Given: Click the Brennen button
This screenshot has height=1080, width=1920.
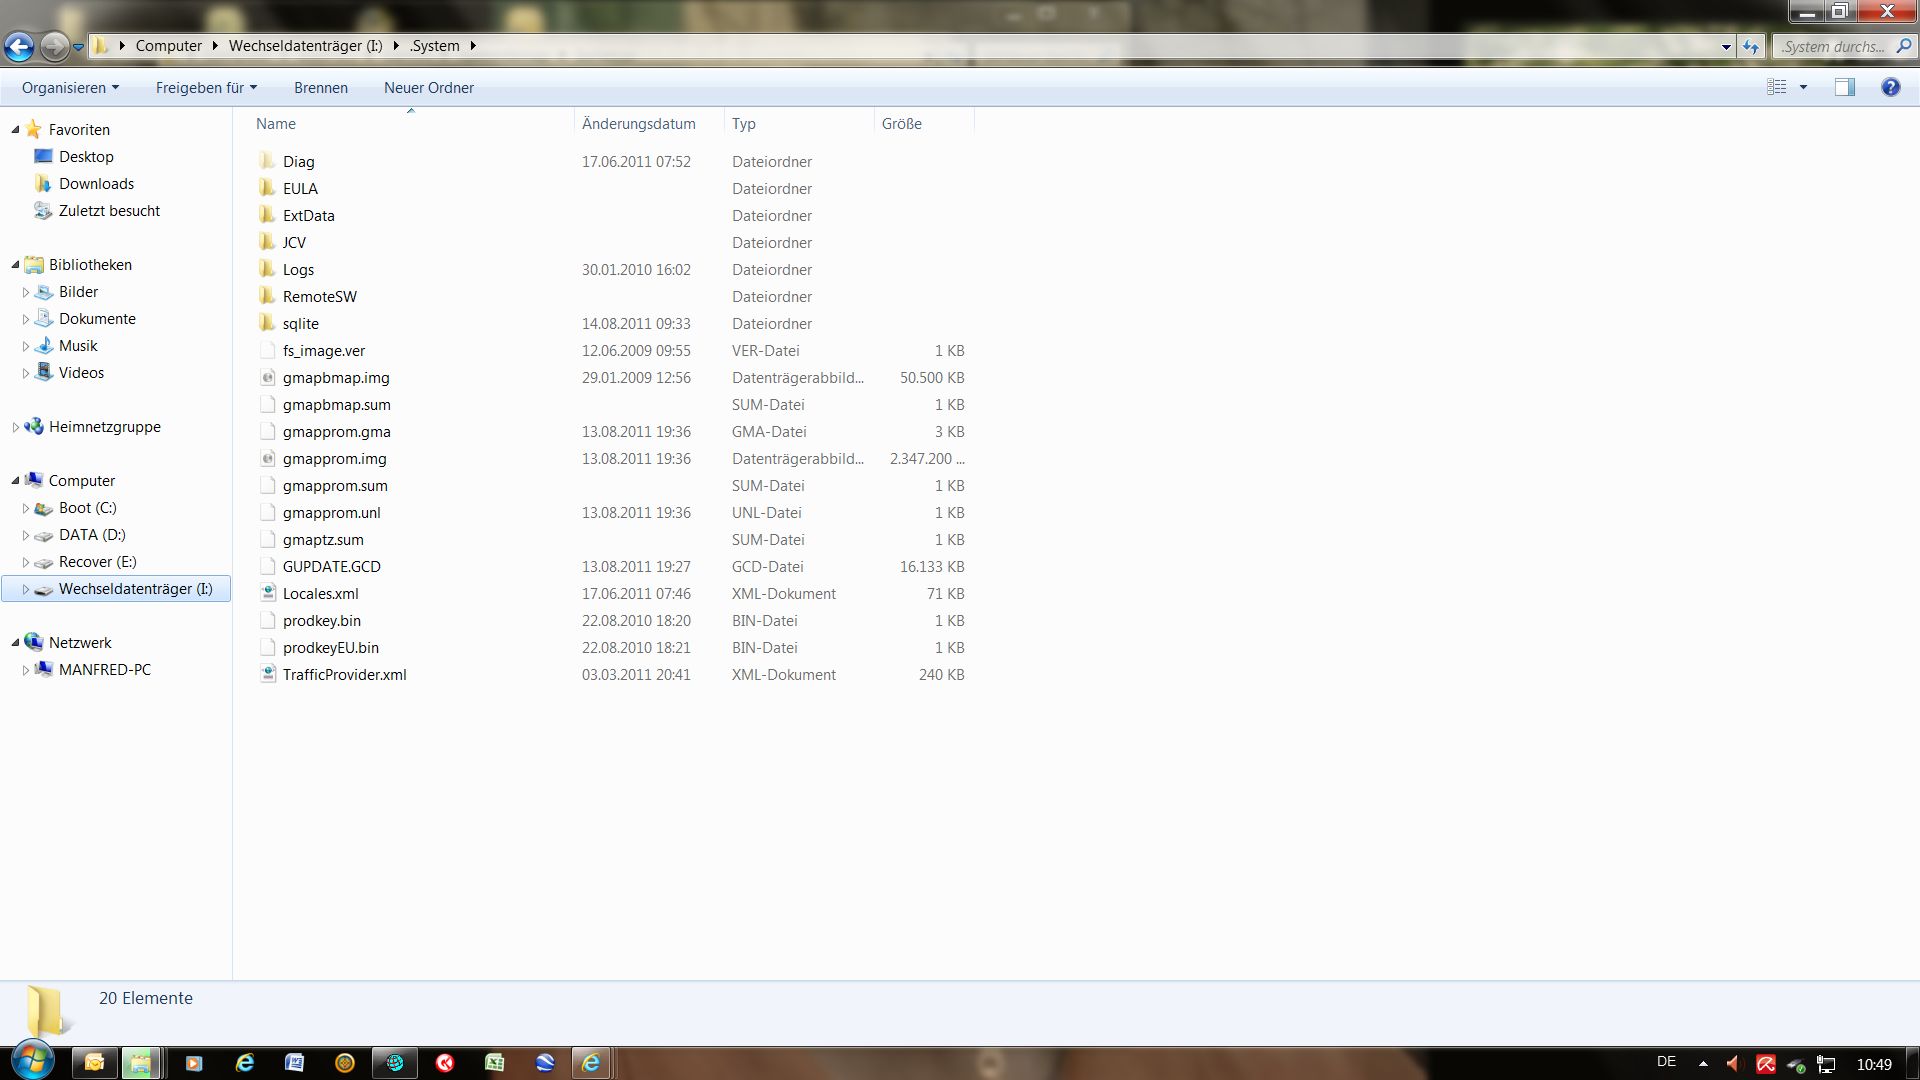Looking at the screenshot, I should click(321, 88).
